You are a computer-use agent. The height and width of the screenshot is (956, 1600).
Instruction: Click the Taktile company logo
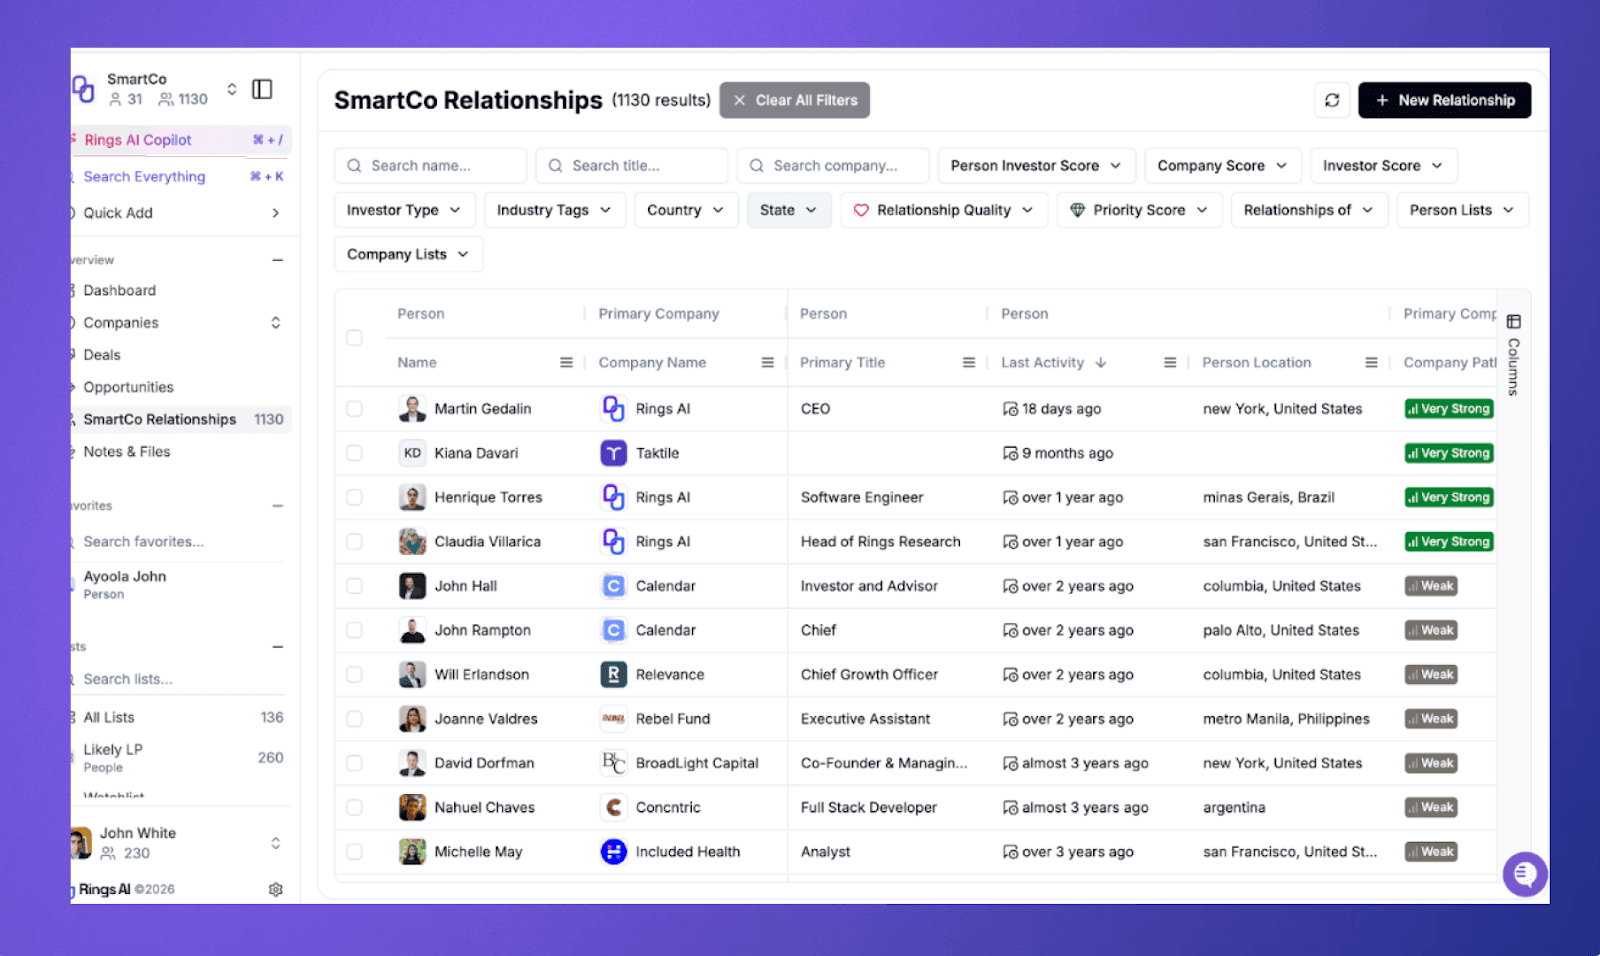click(x=613, y=453)
